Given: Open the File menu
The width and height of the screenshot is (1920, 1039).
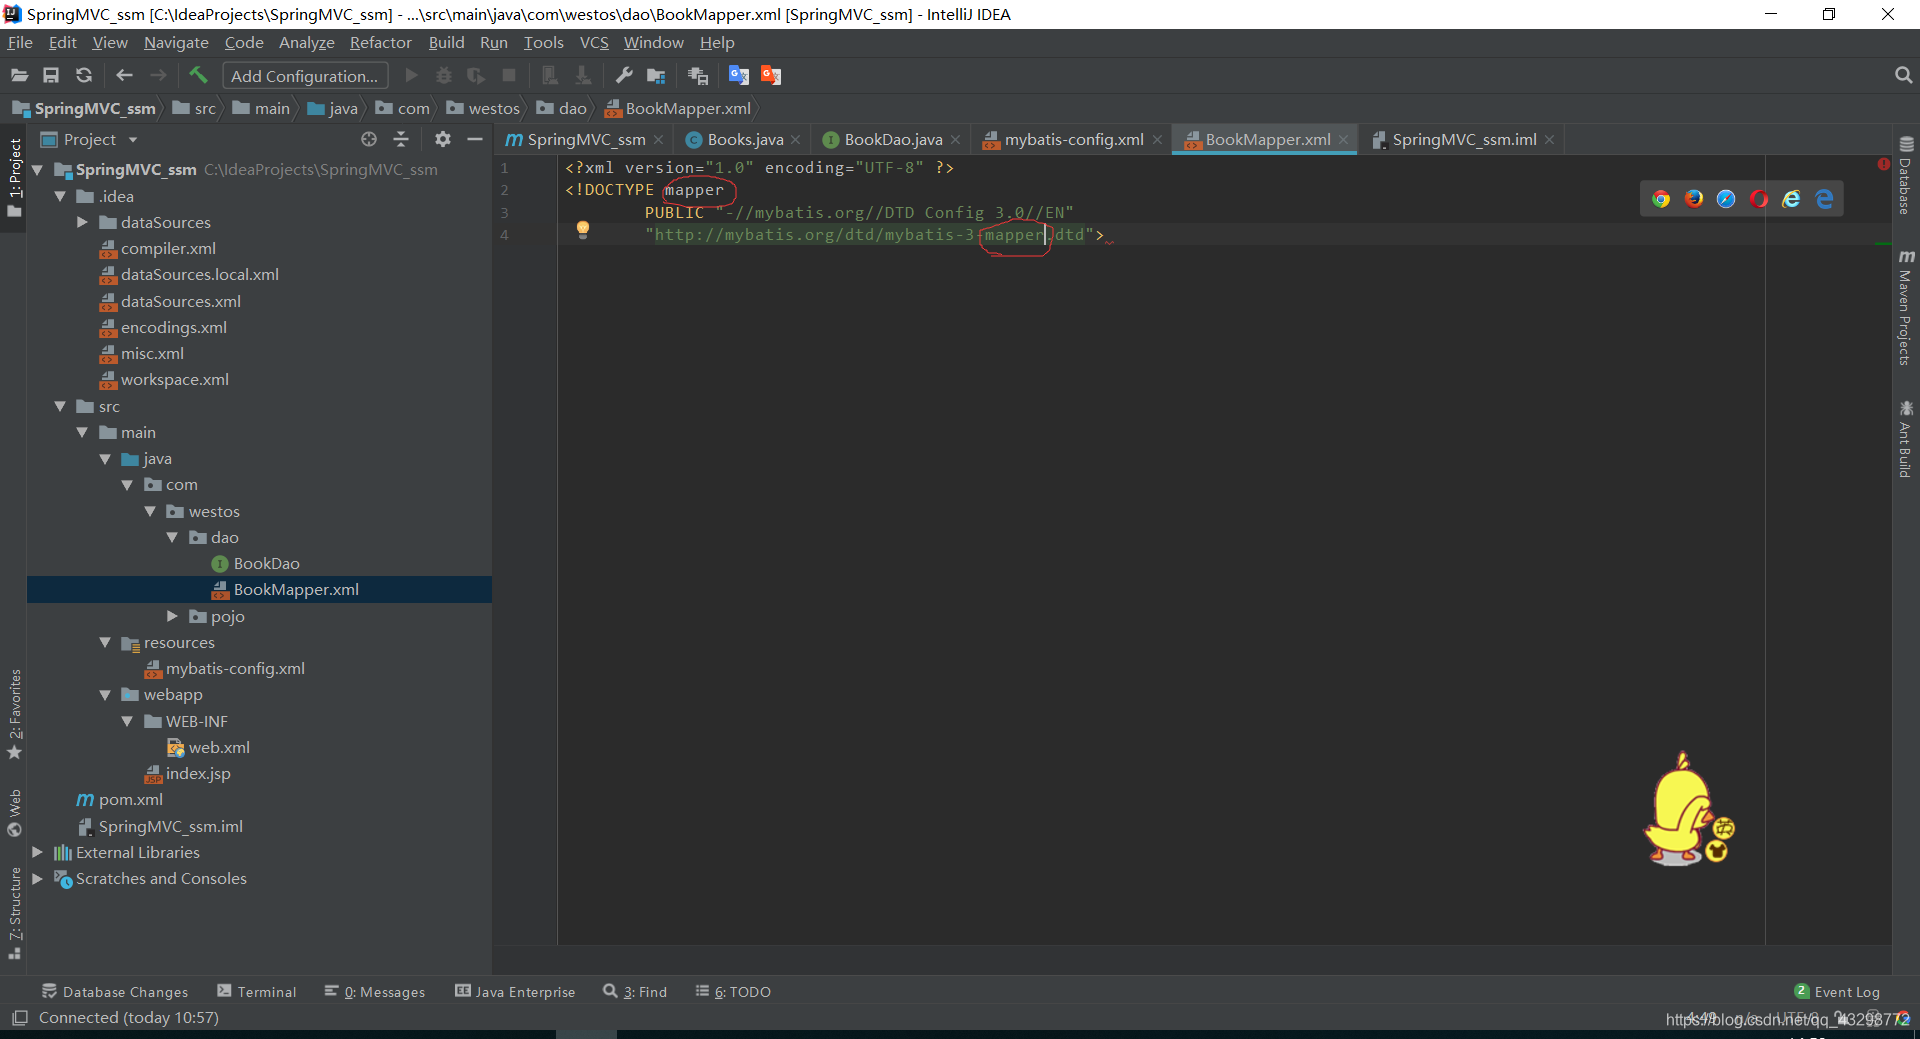Looking at the screenshot, I should coord(20,43).
